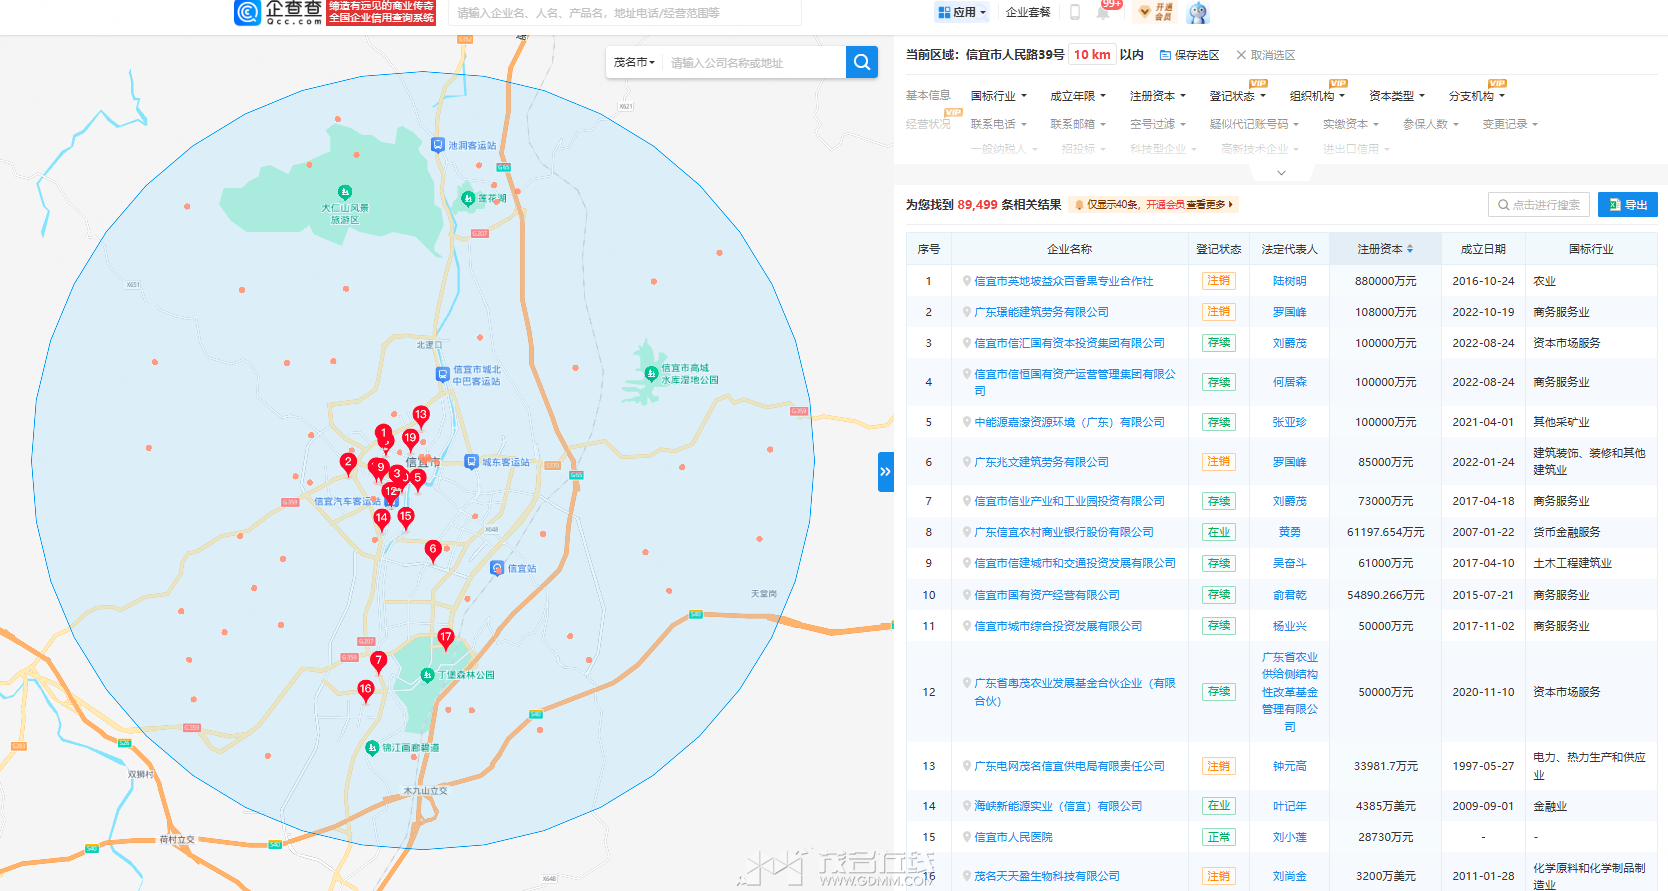This screenshot has width=1668, height=891.
Task: Collapse the map with the blue arrow tab
Action: coord(885,472)
